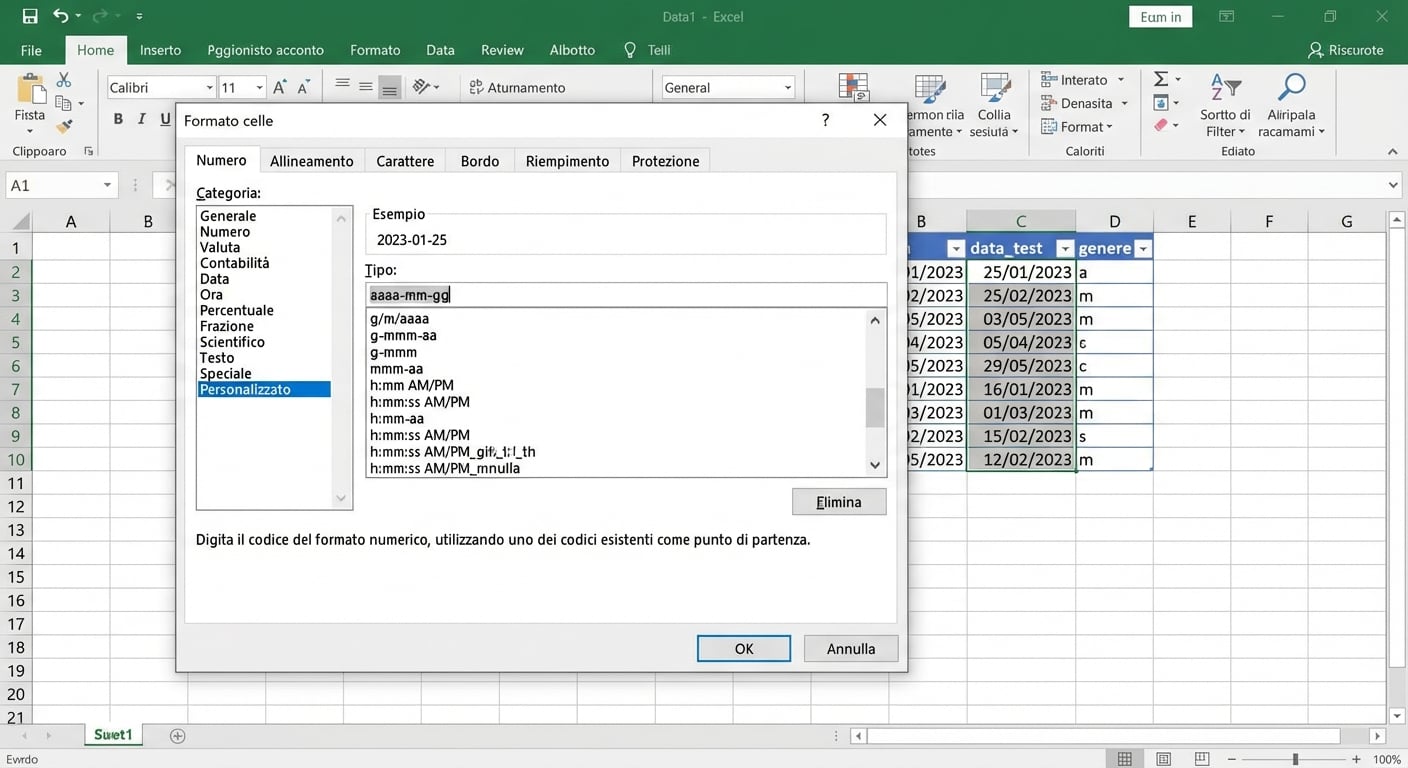Select the Data category

(214, 279)
